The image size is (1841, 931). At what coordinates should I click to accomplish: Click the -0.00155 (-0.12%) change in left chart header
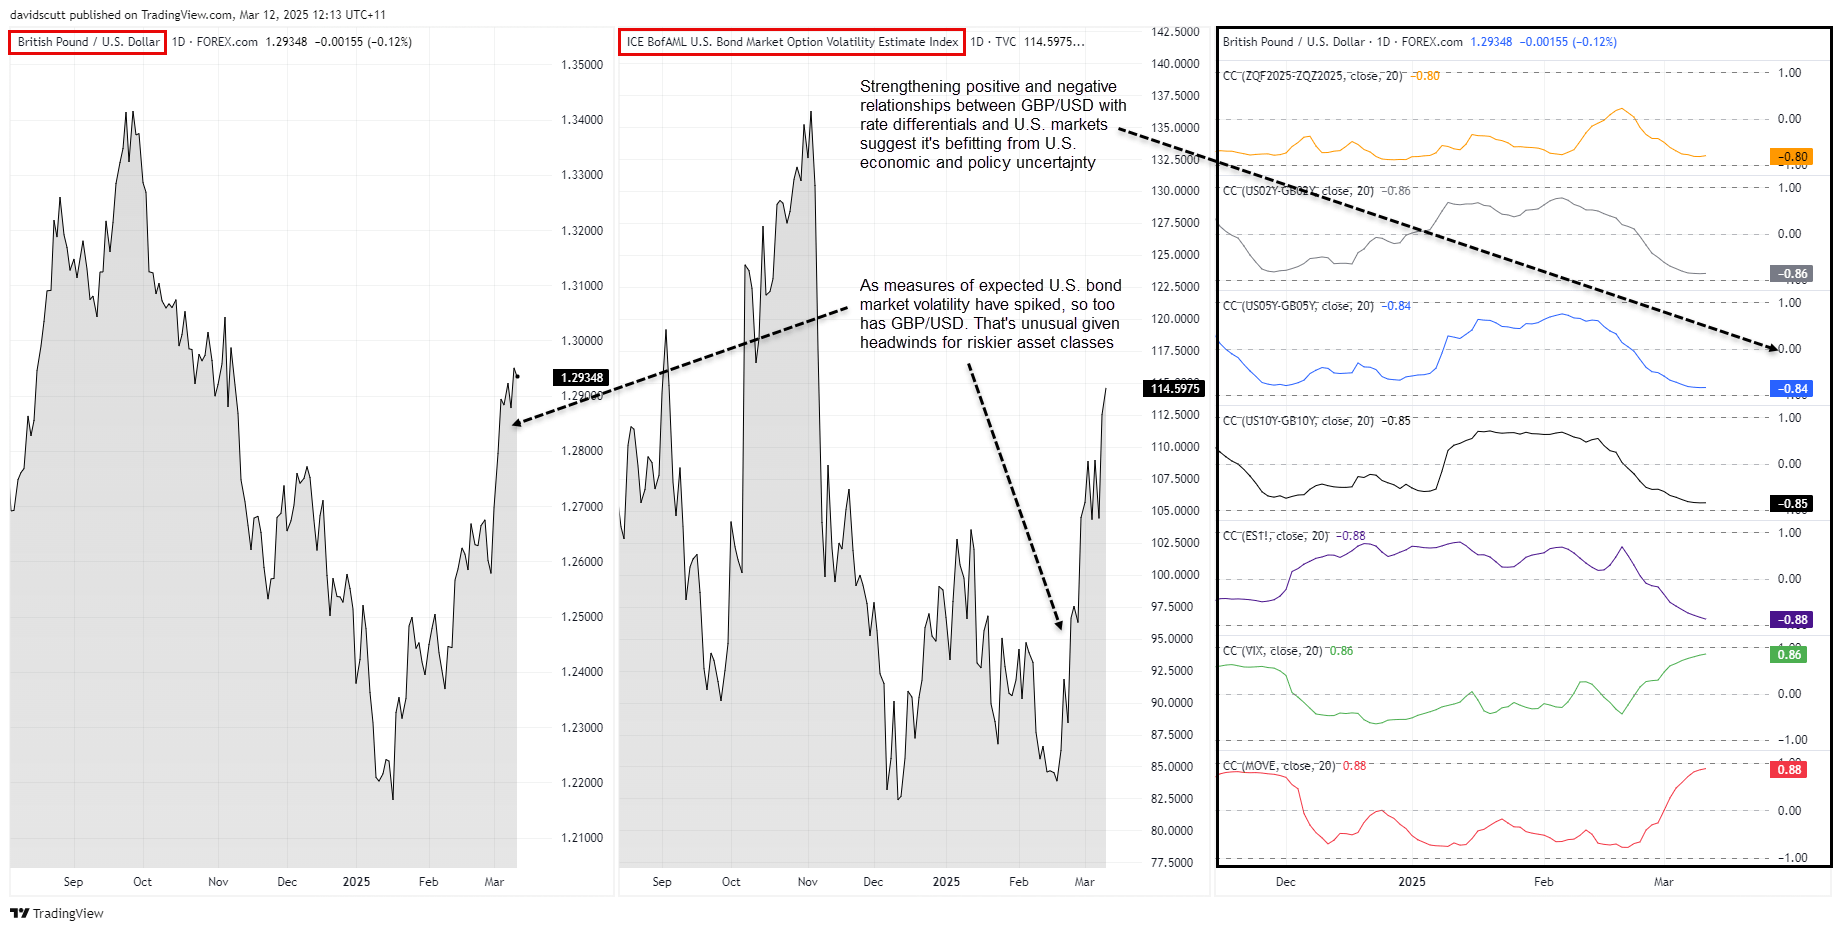[363, 42]
